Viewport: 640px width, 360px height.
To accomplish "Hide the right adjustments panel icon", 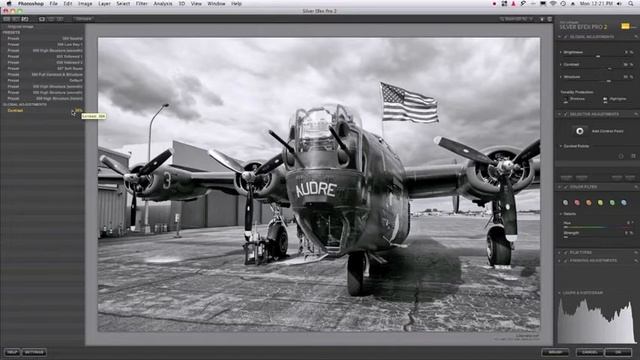I will (x=550, y=19).
